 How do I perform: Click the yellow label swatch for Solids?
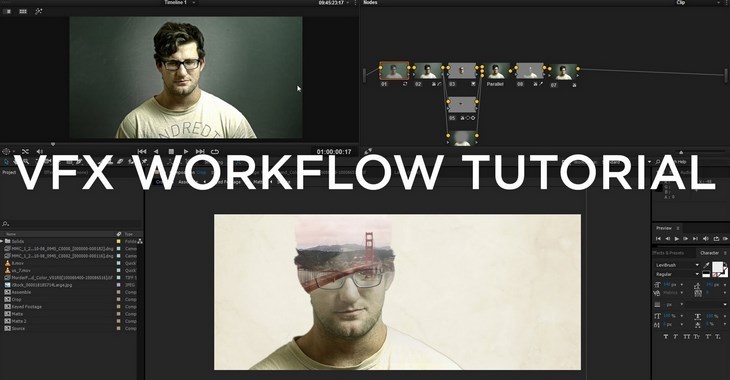pyautogui.click(x=119, y=241)
